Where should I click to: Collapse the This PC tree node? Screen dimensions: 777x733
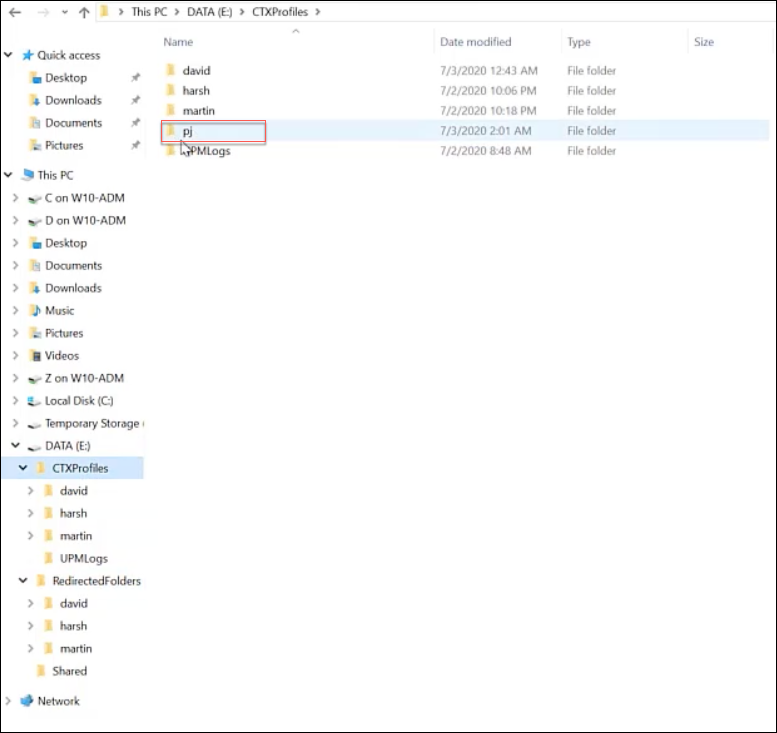pos(8,175)
